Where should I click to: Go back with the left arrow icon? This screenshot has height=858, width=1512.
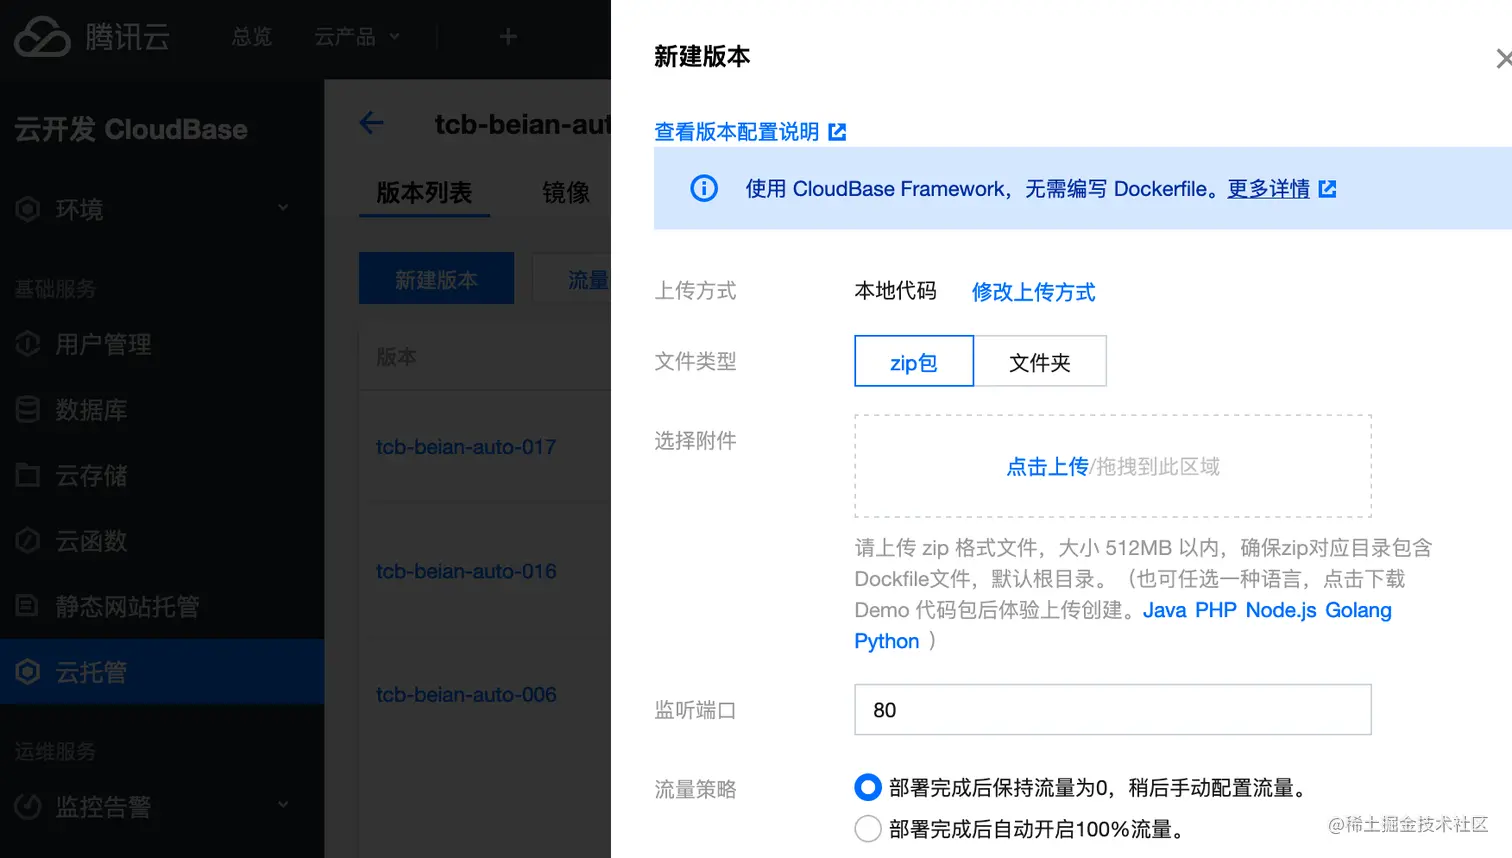(371, 123)
